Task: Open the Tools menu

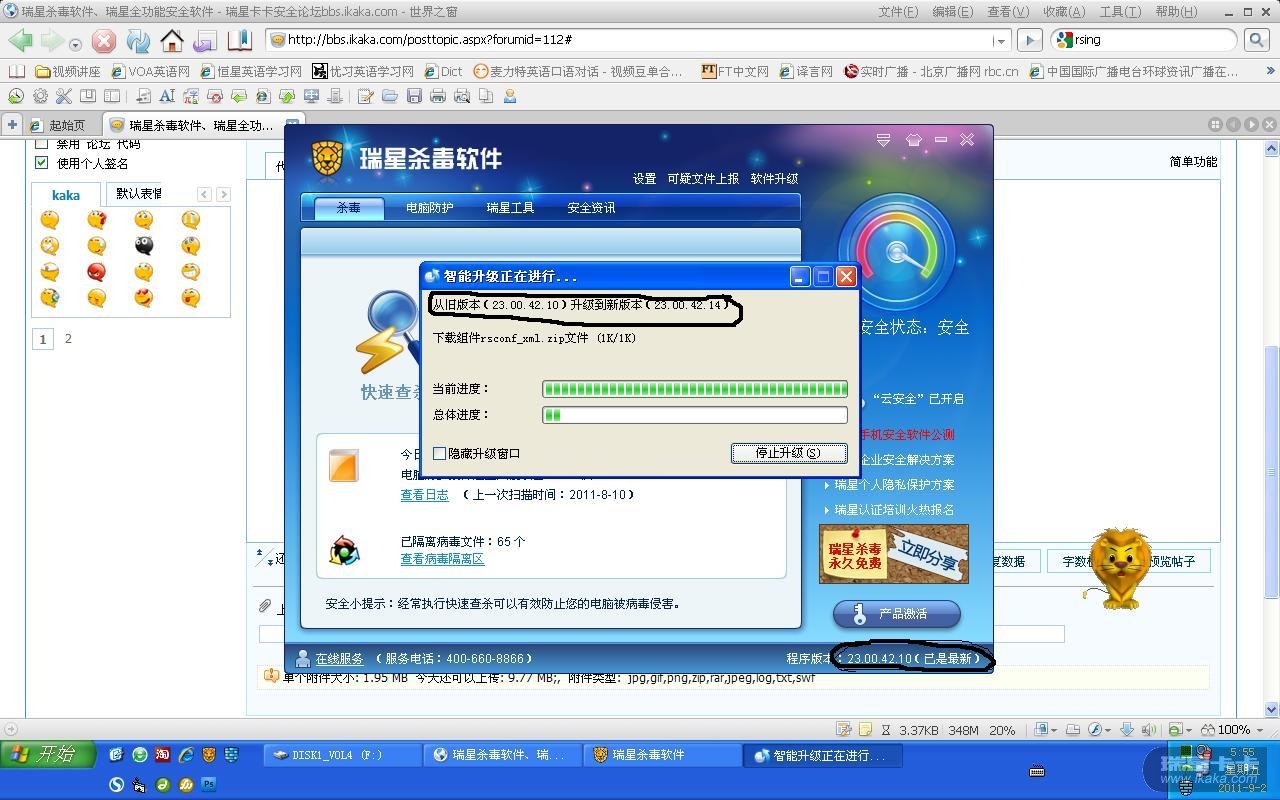Action: pyautogui.click(x=1120, y=12)
